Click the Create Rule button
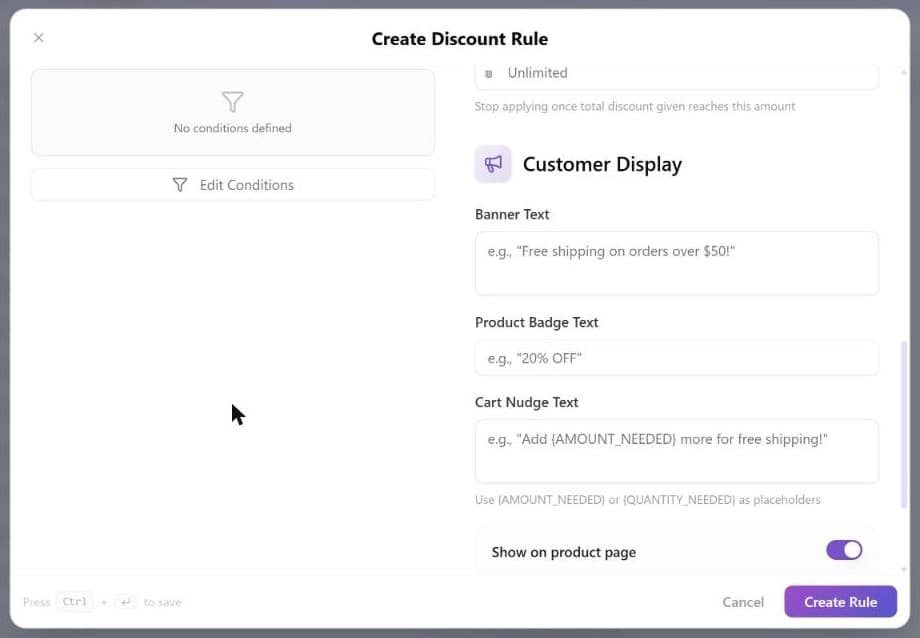 click(x=840, y=602)
